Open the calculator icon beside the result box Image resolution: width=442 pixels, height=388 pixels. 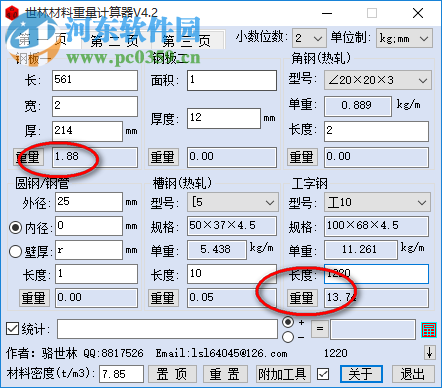tap(429, 330)
